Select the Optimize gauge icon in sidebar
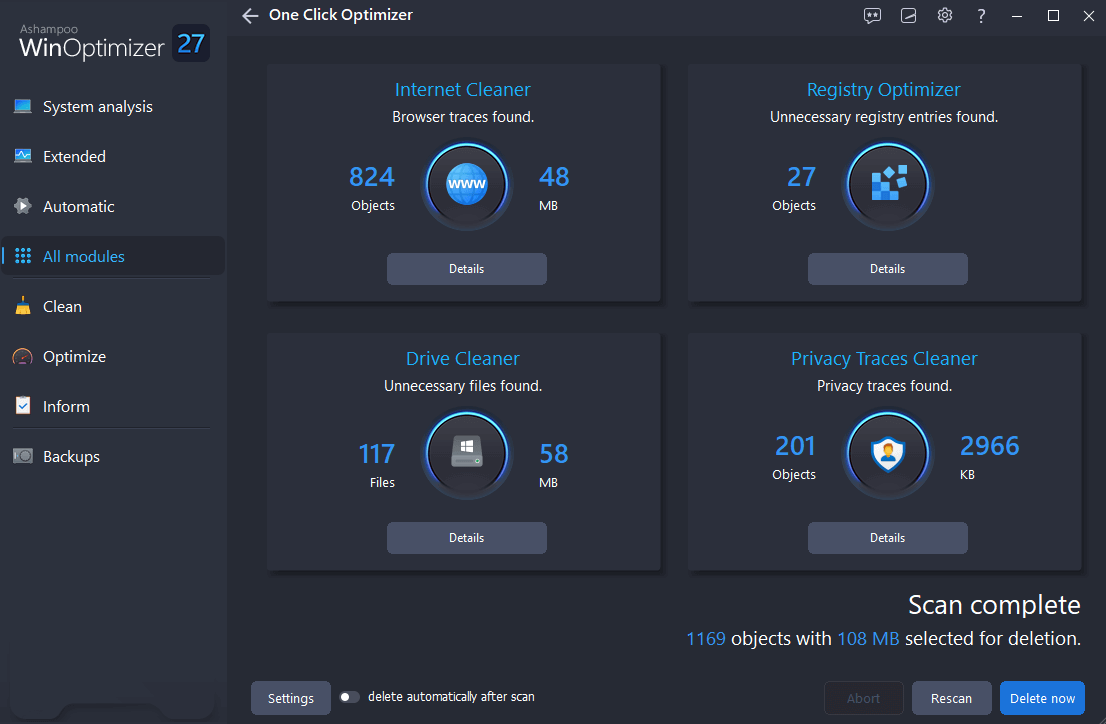Screen dimensions: 1106x724 (22, 356)
